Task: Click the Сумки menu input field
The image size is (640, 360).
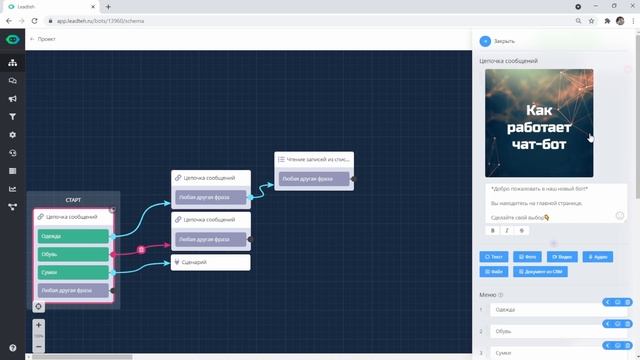Action: [x=558, y=353]
